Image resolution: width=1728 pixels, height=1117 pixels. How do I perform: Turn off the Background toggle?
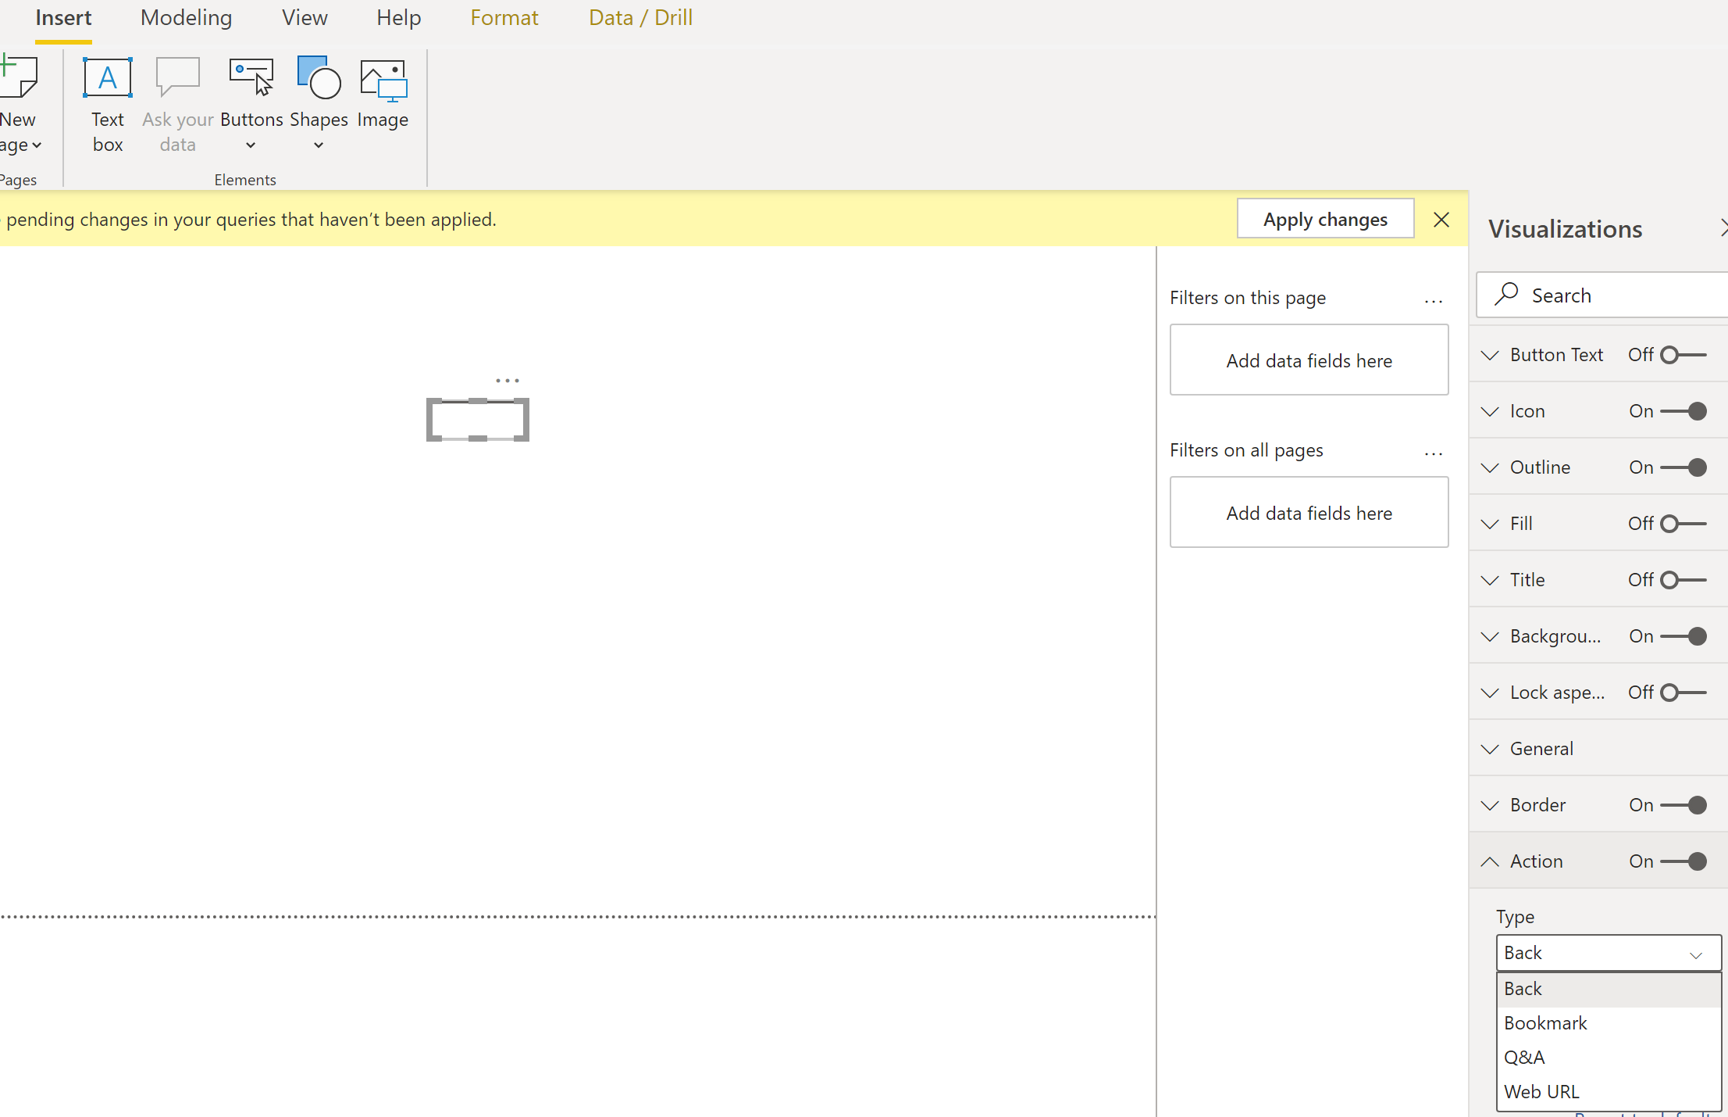tap(1682, 636)
